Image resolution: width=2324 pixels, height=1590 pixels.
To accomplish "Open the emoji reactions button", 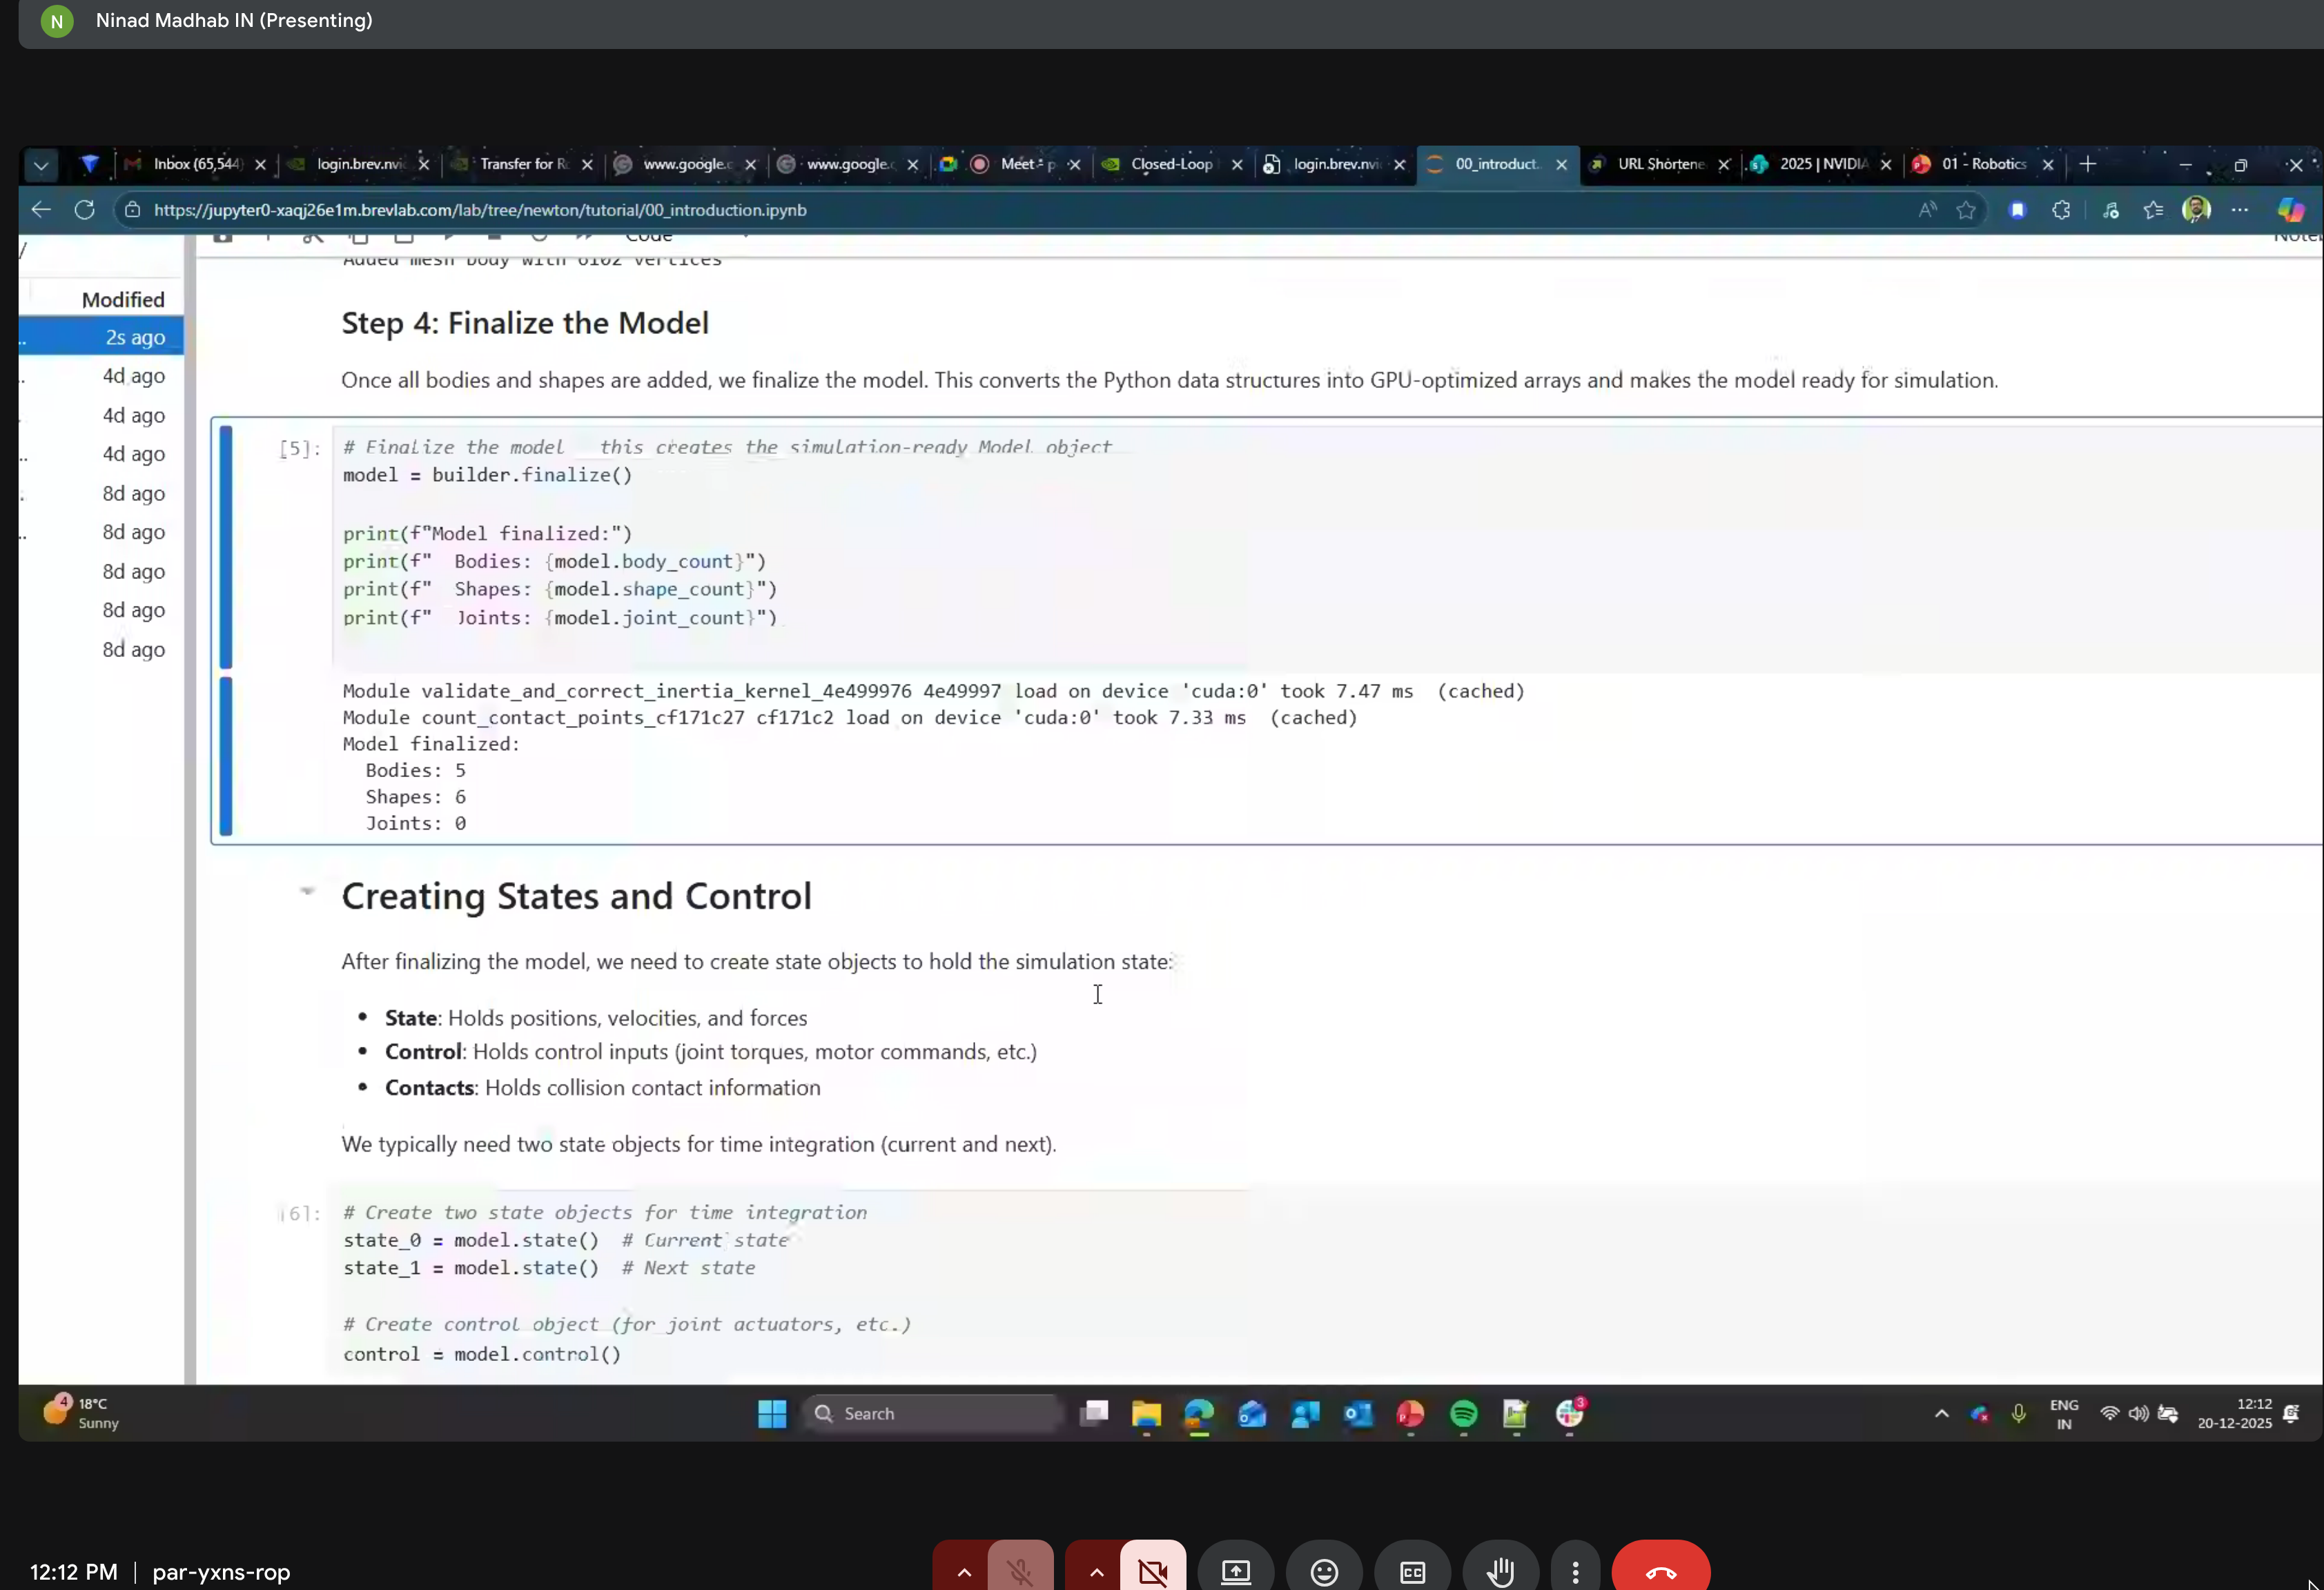I will coord(1323,1571).
